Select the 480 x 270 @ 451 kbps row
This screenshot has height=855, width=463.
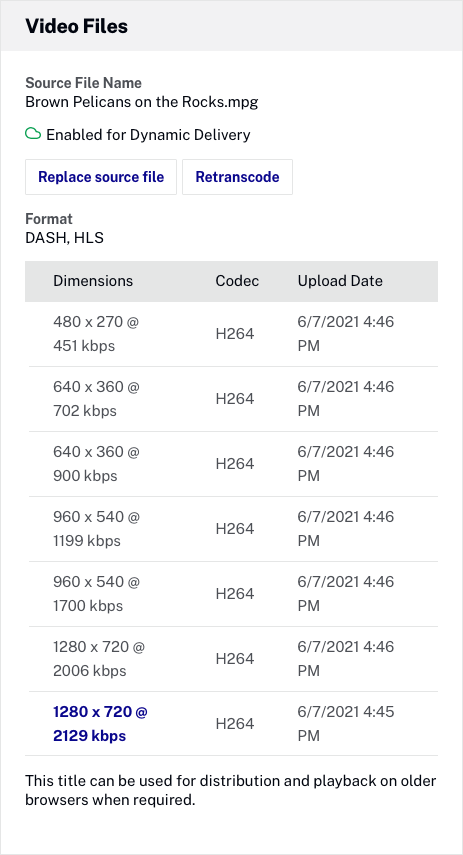(231, 334)
